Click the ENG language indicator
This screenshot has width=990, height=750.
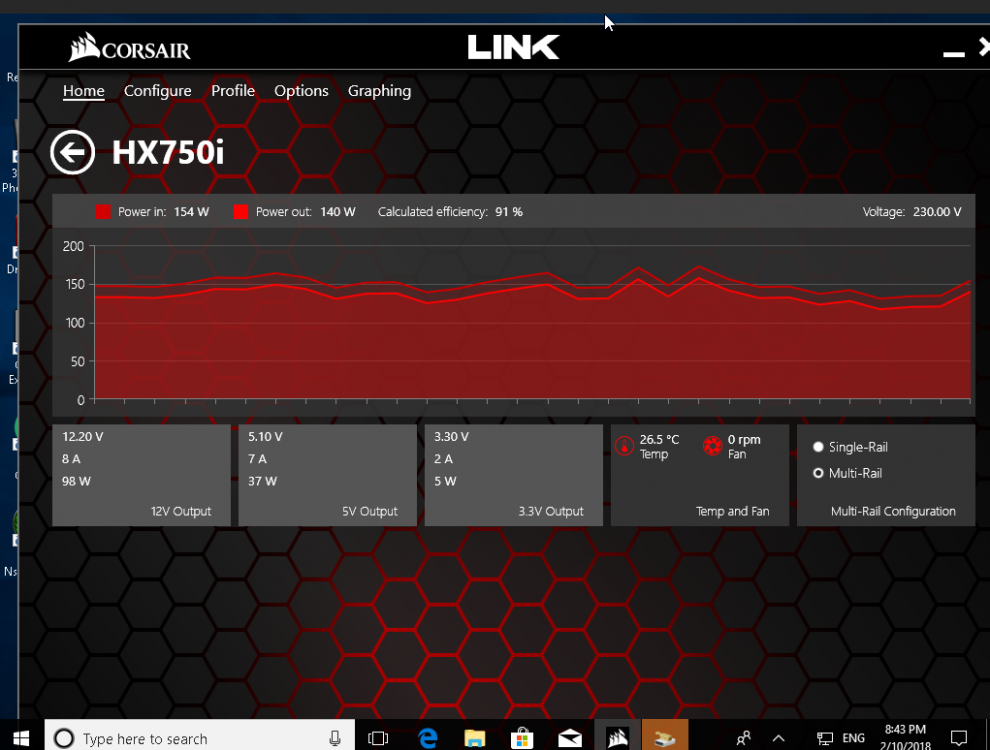point(853,738)
